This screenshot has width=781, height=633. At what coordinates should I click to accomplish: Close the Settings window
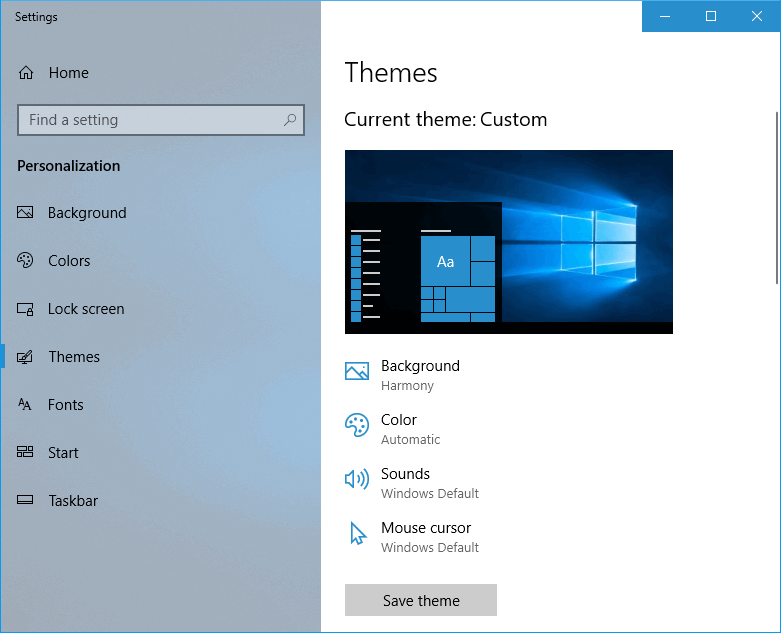point(757,16)
